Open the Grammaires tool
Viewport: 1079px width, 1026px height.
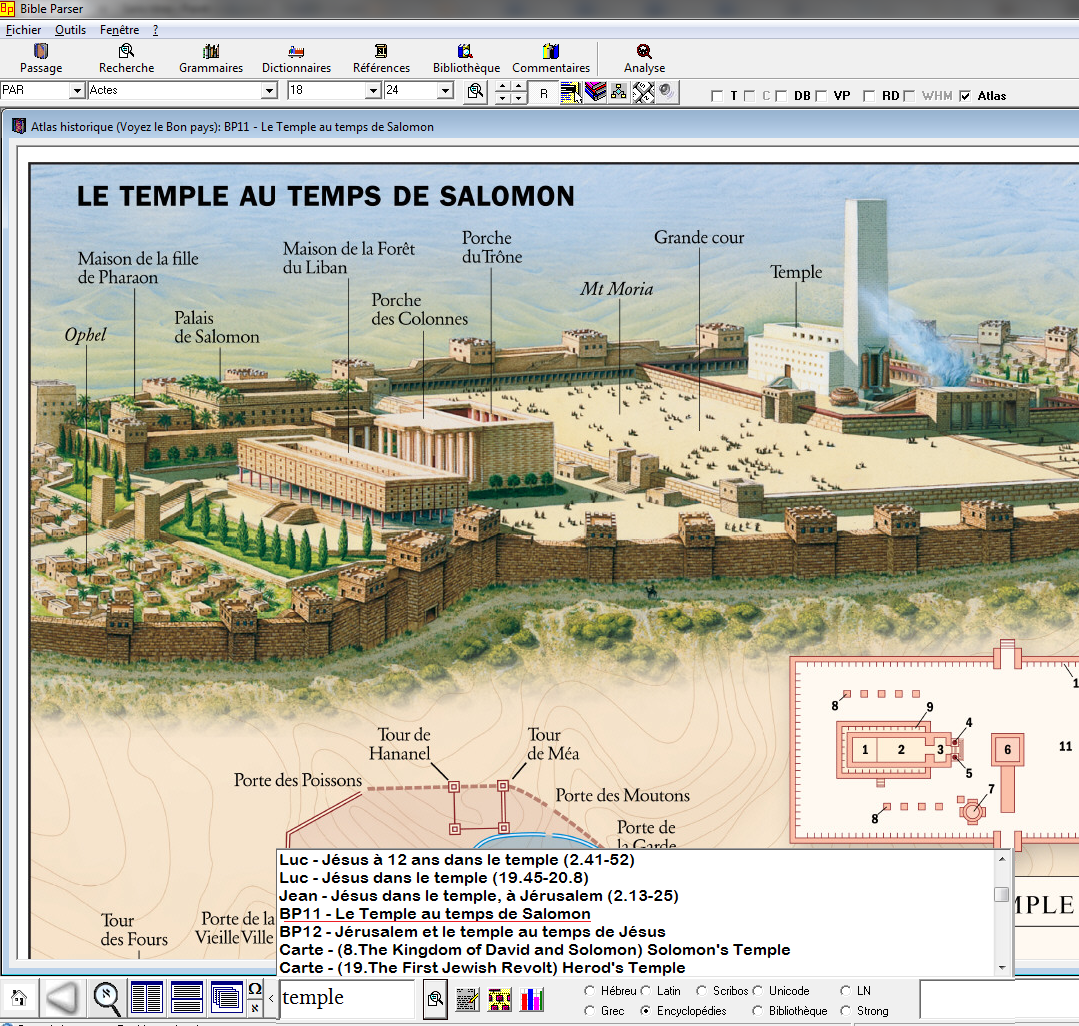211,58
